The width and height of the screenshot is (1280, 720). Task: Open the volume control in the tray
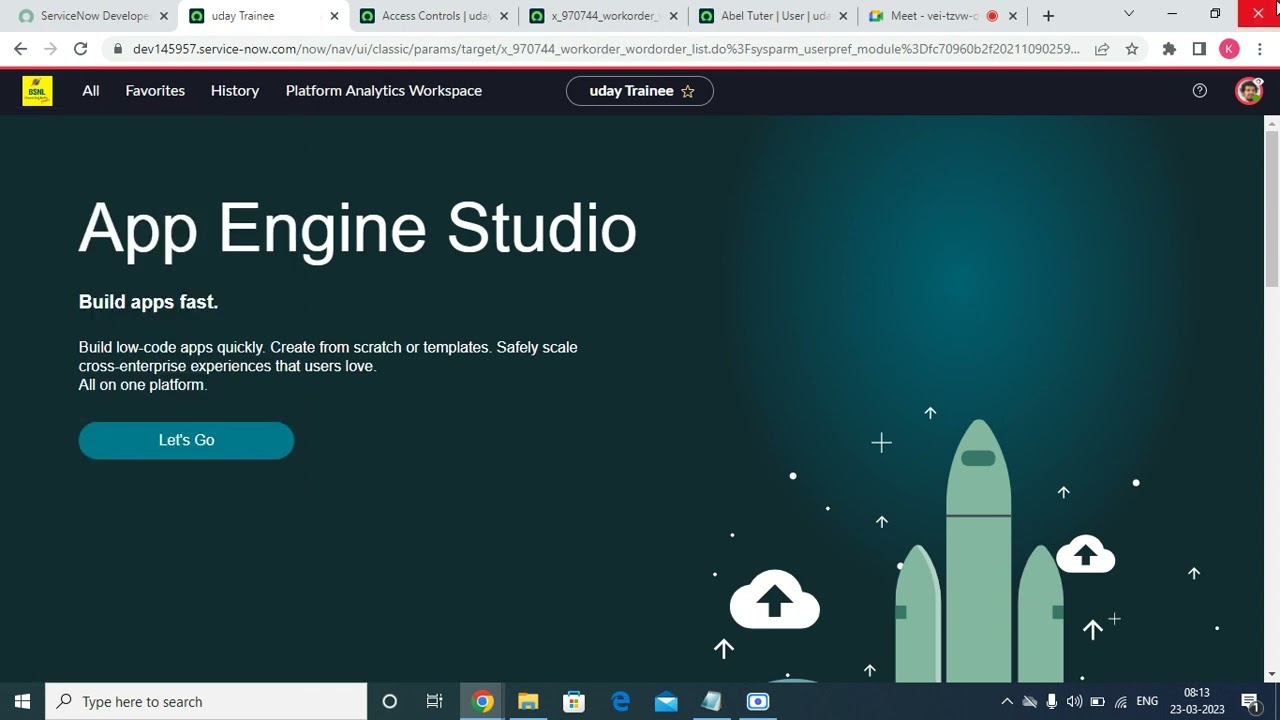coord(1075,702)
